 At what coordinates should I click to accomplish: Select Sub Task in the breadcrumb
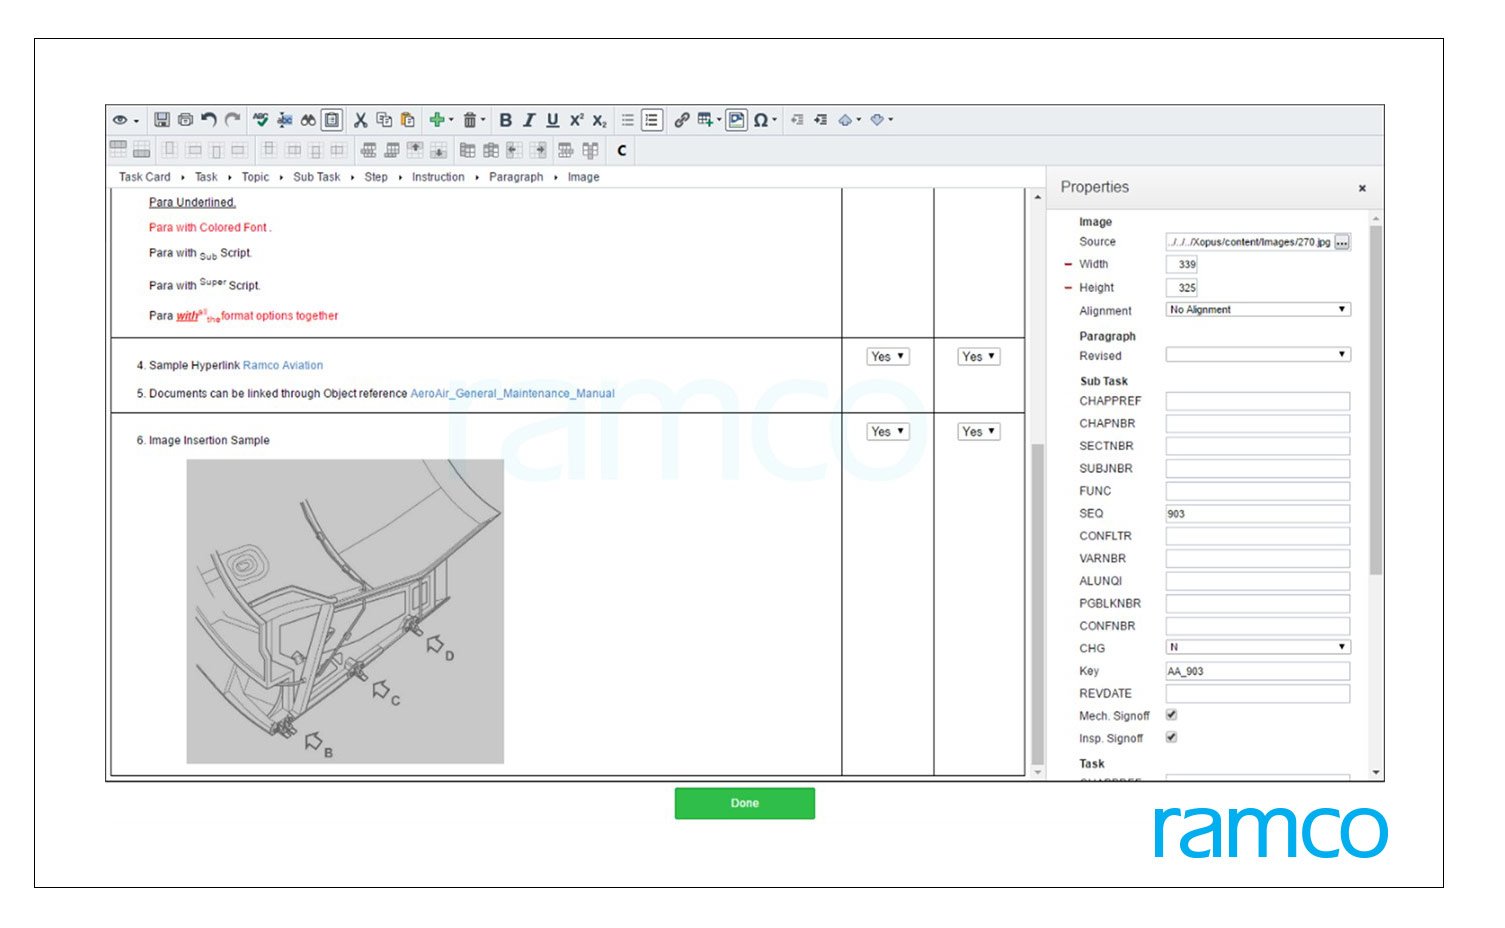[x=316, y=177]
